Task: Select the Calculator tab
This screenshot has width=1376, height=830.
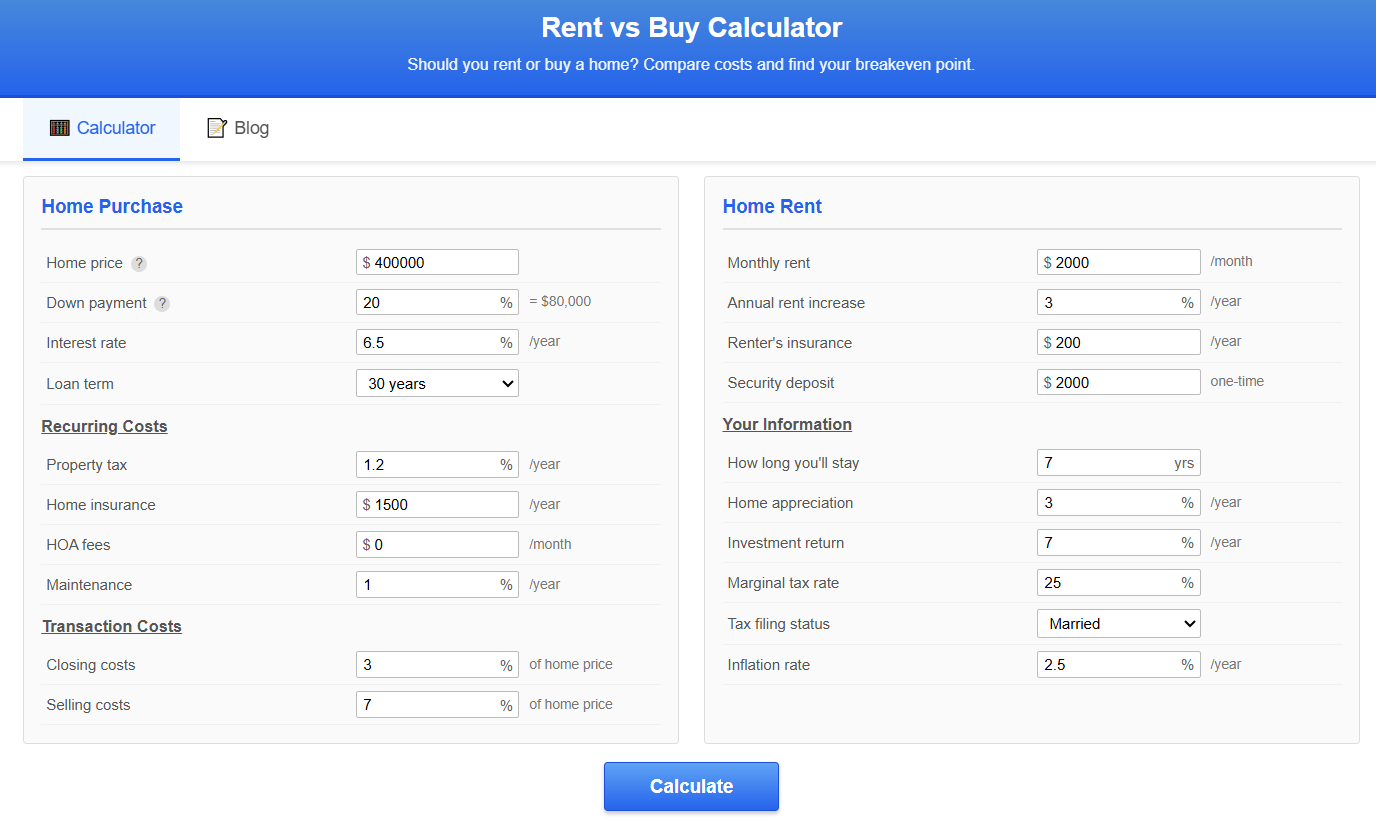Action: (101, 127)
